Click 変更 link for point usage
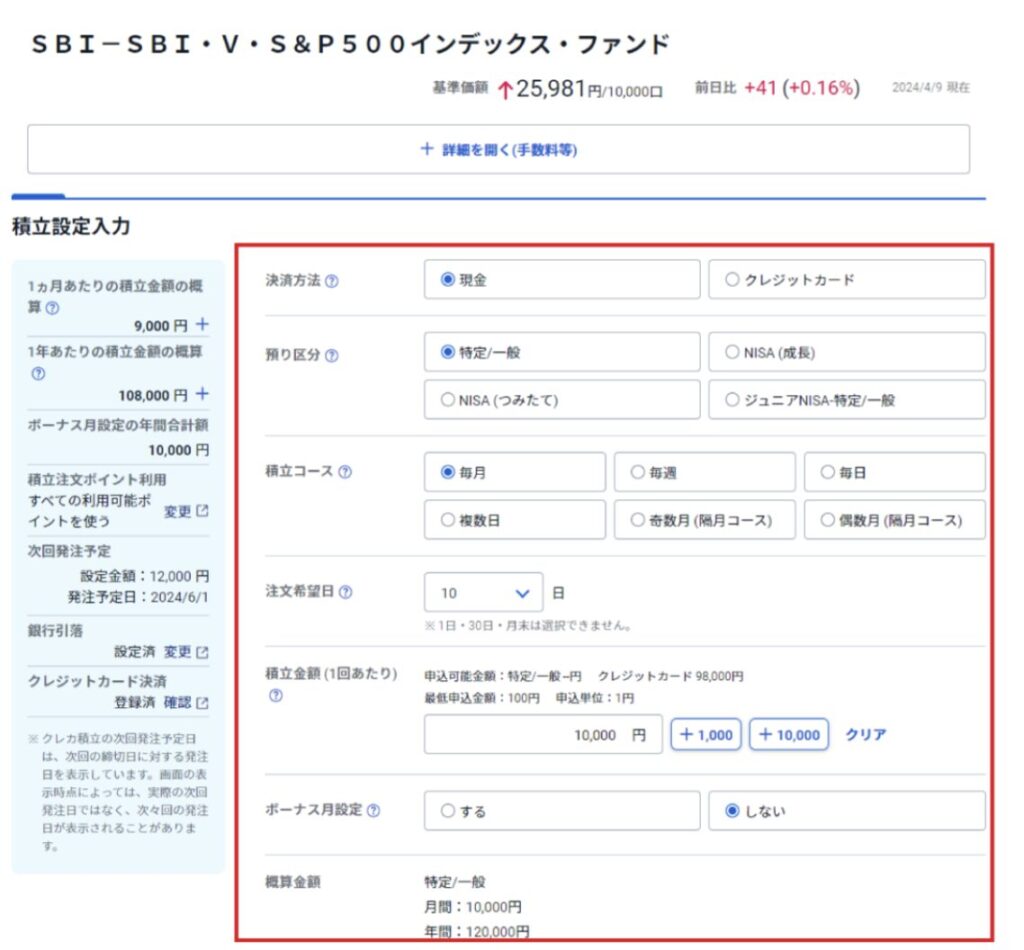 point(178,511)
